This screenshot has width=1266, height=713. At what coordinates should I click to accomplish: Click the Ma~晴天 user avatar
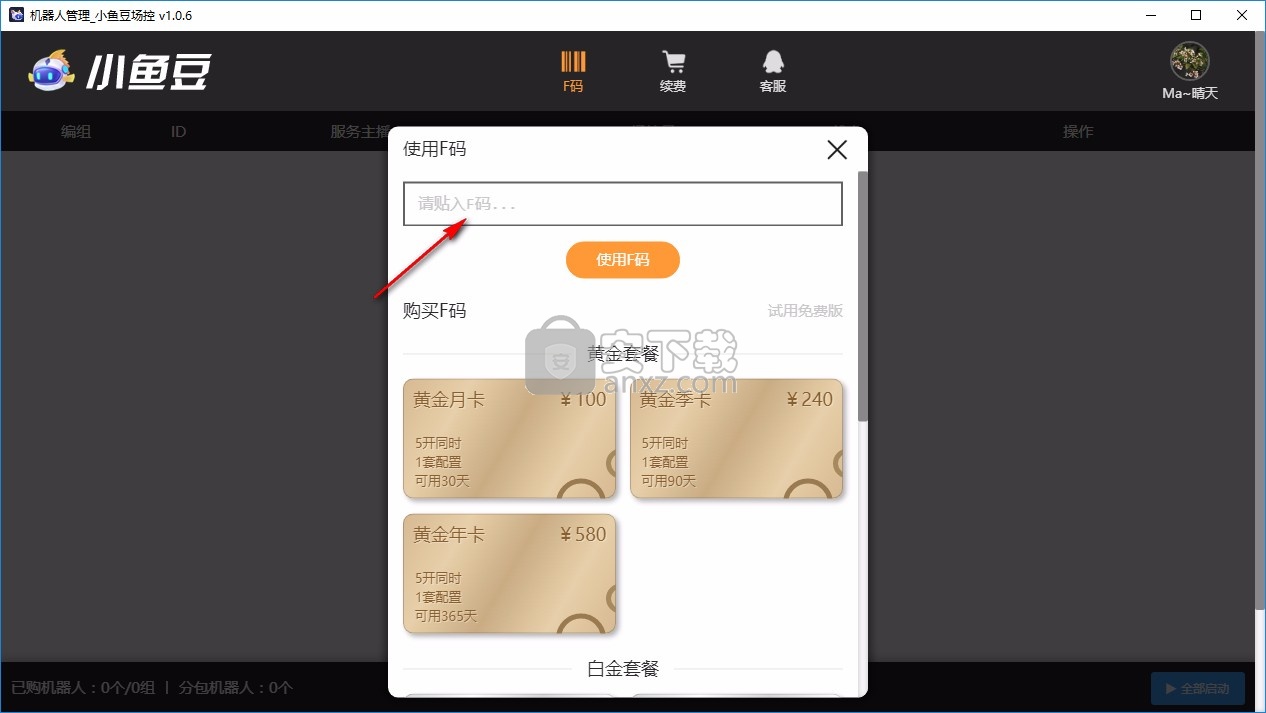pyautogui.click(x=1190, y=62)
